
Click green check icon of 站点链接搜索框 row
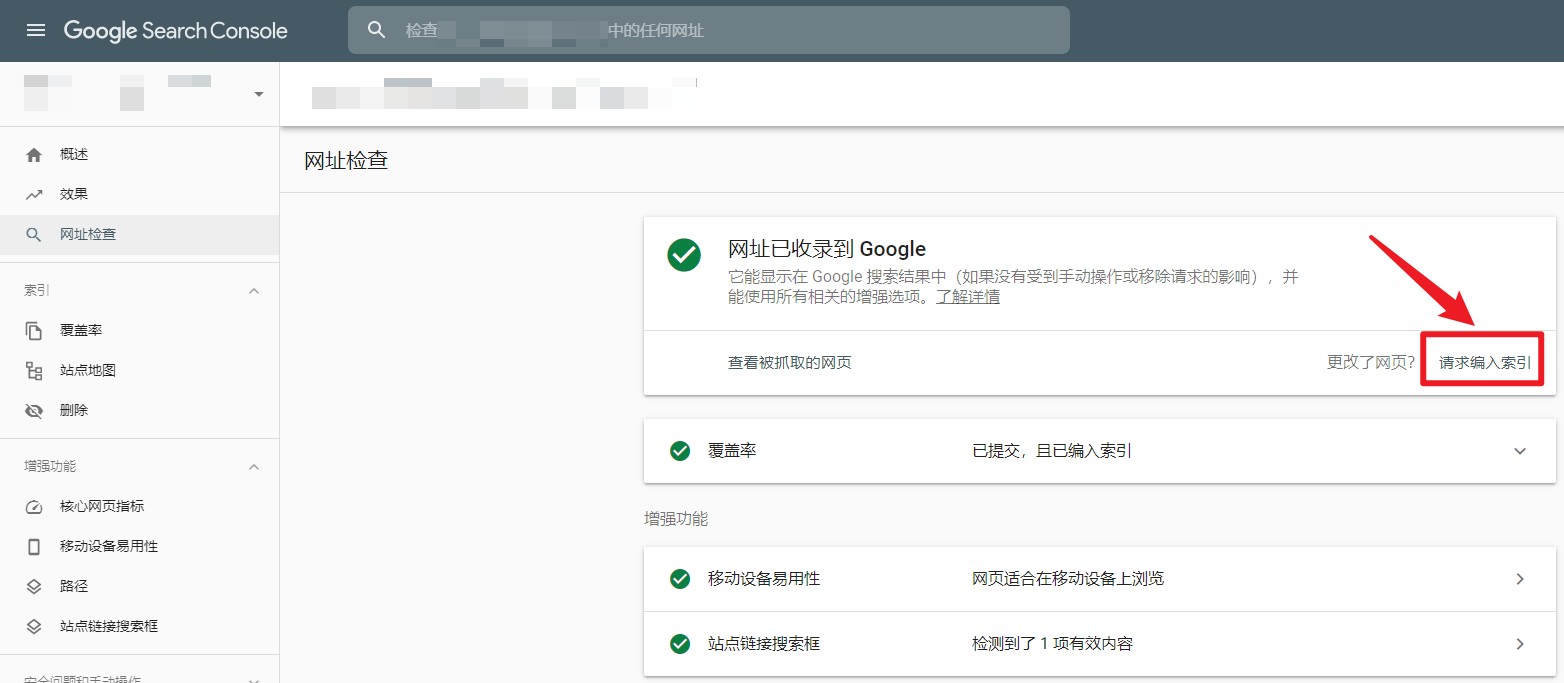click(x=680, y=644)
